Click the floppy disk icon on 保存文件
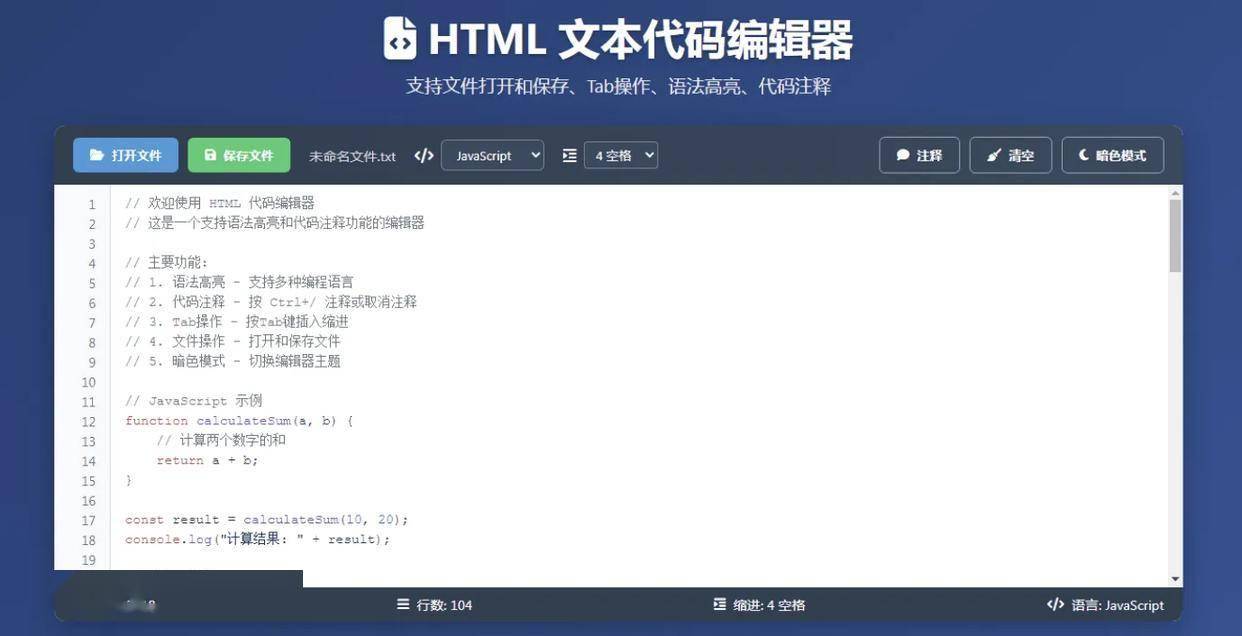This screenshot has height=636, width=1242. coord(210,156)
